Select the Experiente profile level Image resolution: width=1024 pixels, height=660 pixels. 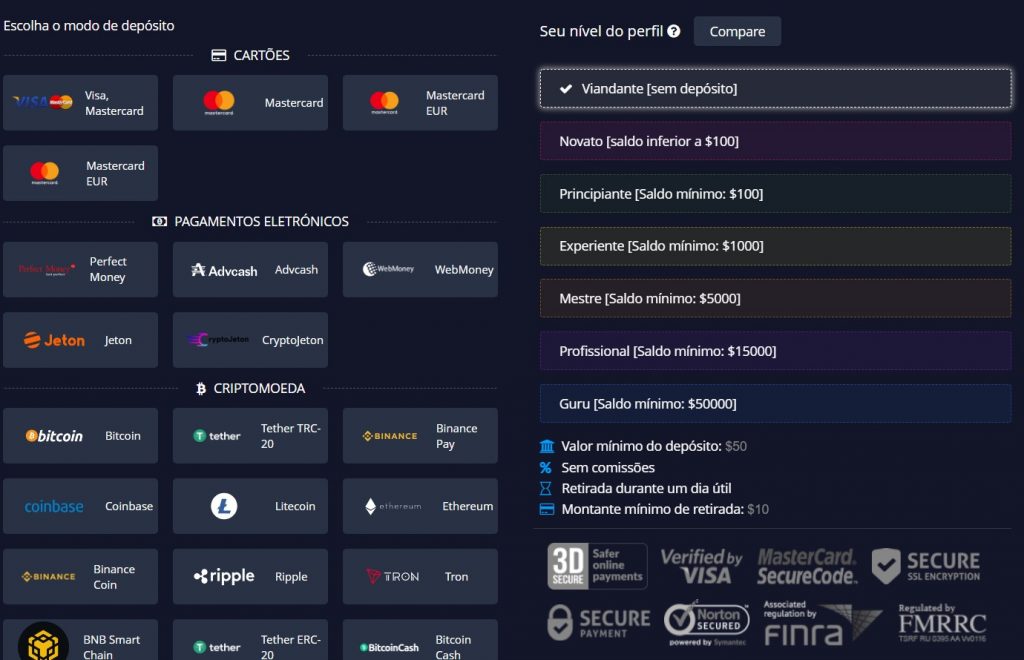(x=775, y=246)
